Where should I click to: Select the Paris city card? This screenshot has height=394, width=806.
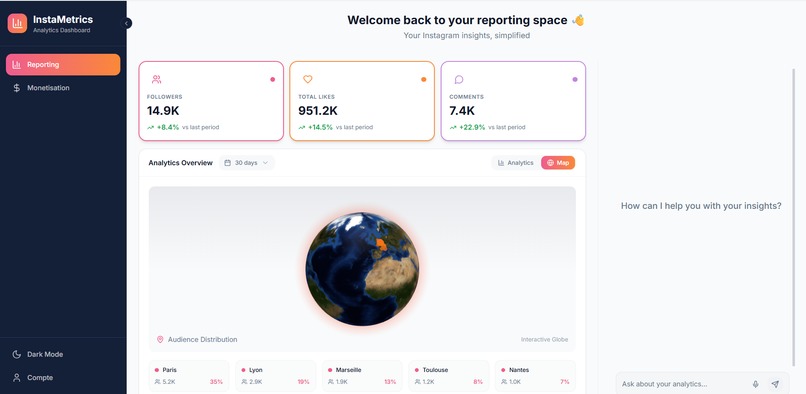(189, 376)
